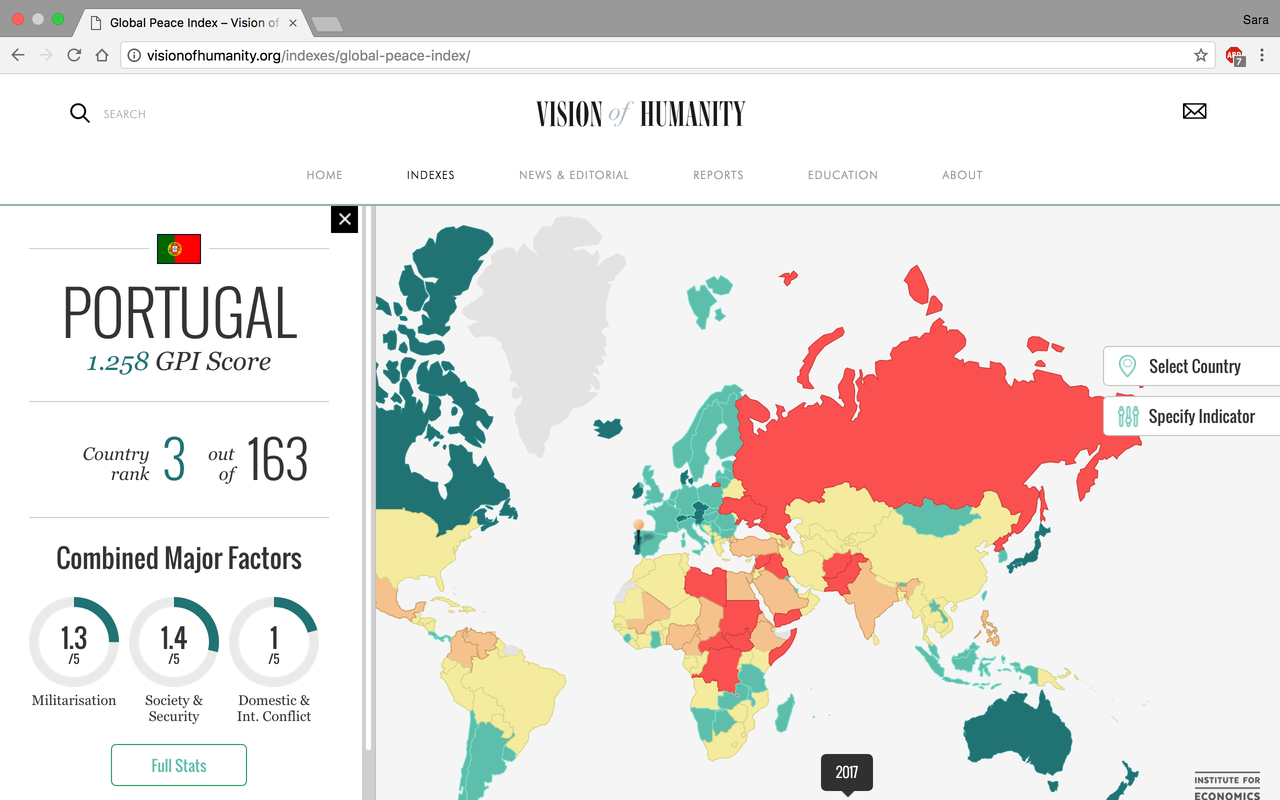Bookmark page with star icon
This screenshot has width=1280, height=800.
click(1201, 55)
